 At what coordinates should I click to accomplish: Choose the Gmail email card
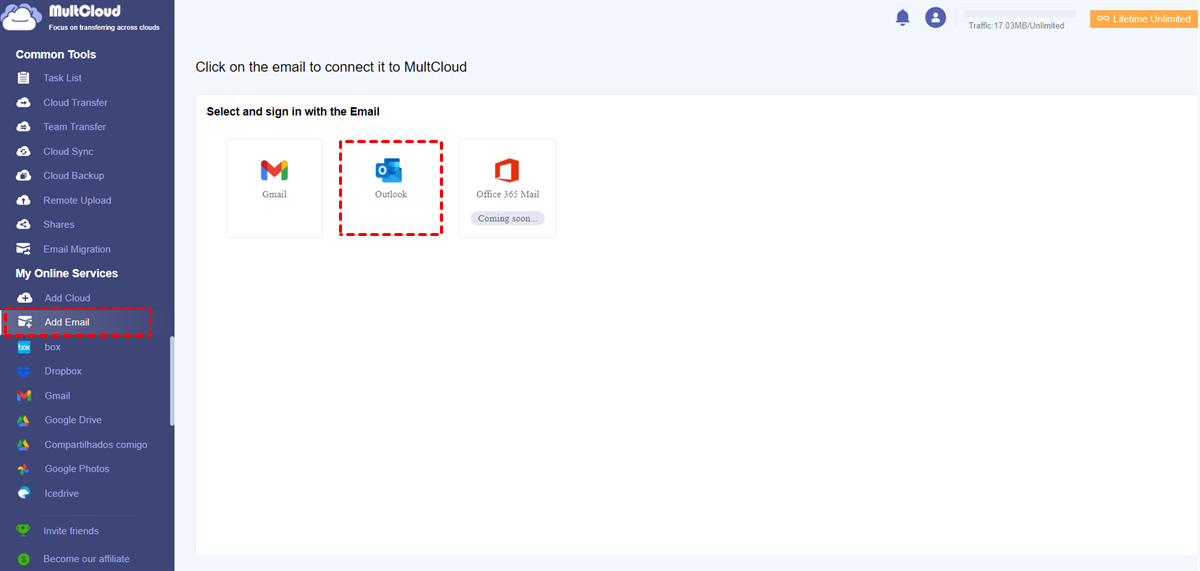274,188
